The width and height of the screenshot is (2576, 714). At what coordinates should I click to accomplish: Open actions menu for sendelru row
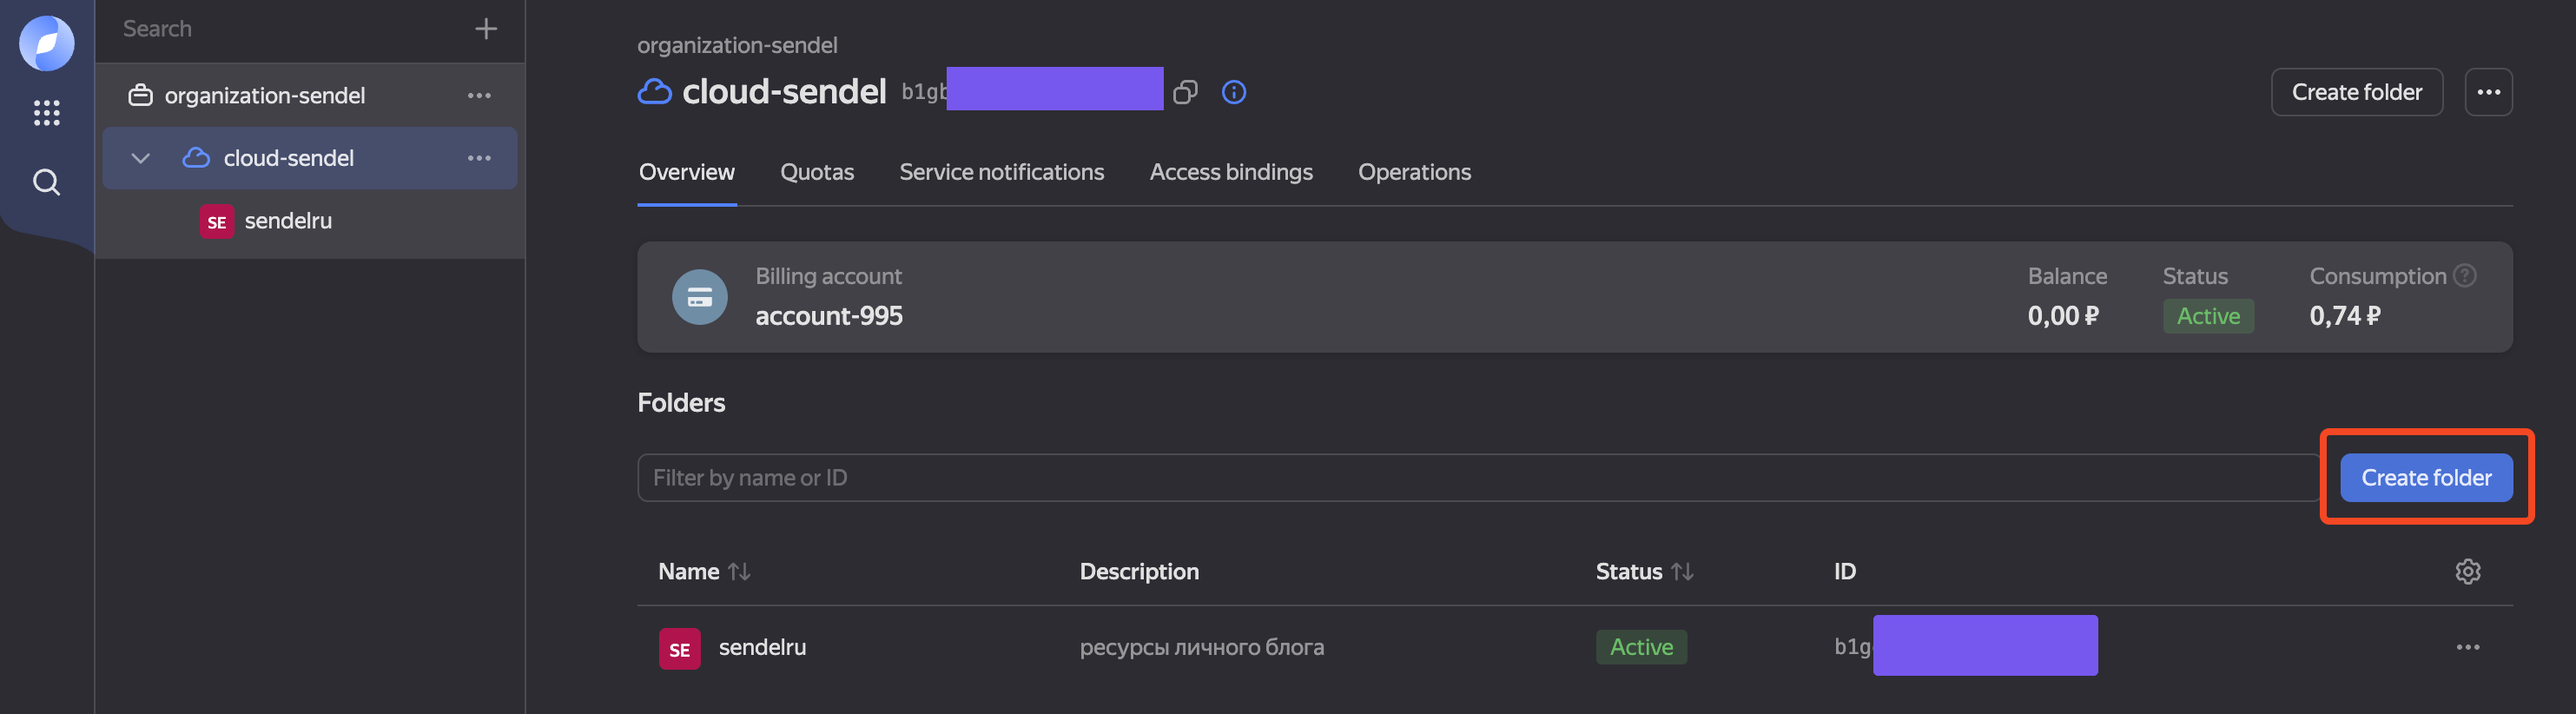pos(2467,648)
